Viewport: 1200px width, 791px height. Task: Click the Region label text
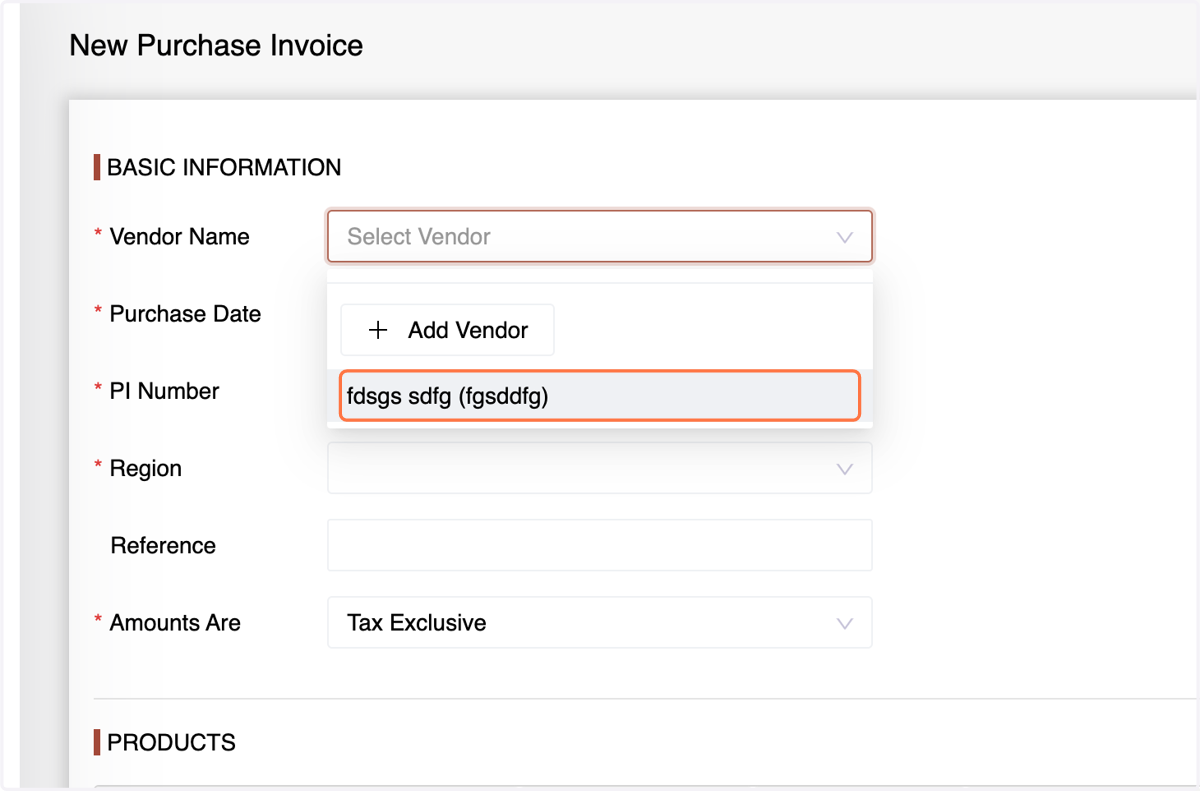[x=145, y=468]
